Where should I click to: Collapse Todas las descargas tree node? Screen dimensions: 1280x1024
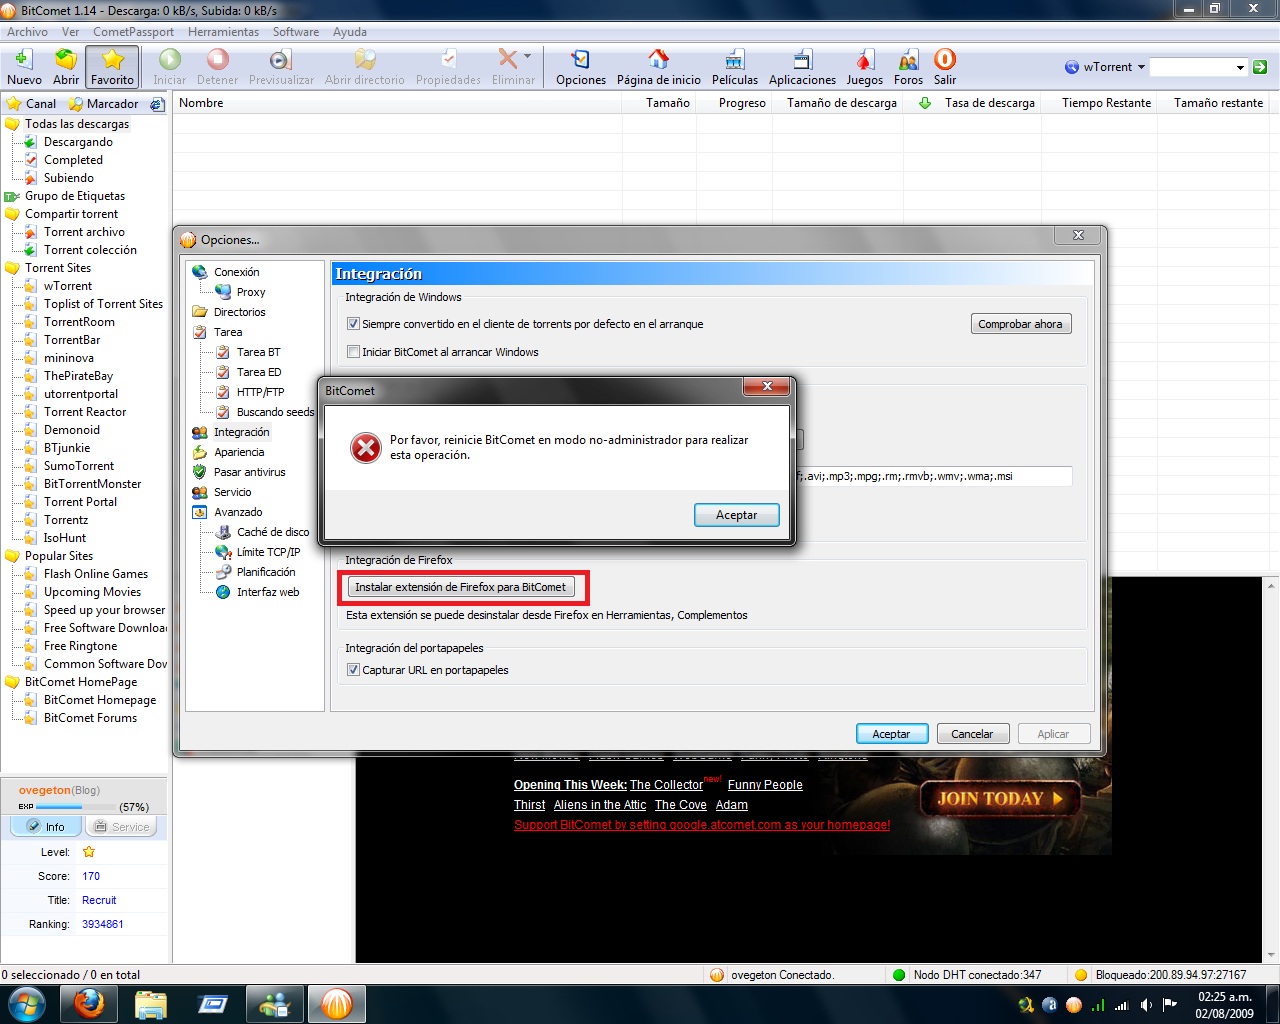13,124
